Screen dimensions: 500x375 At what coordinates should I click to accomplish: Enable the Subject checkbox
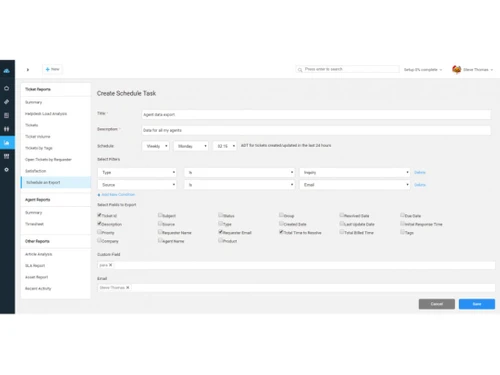click(160, 215)
